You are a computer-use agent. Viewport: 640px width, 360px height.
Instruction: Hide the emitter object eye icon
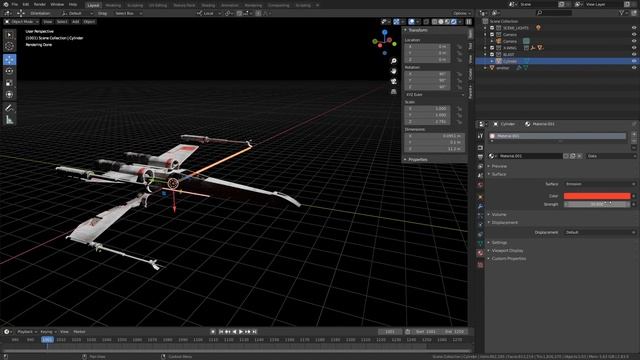tap(634, 68)
